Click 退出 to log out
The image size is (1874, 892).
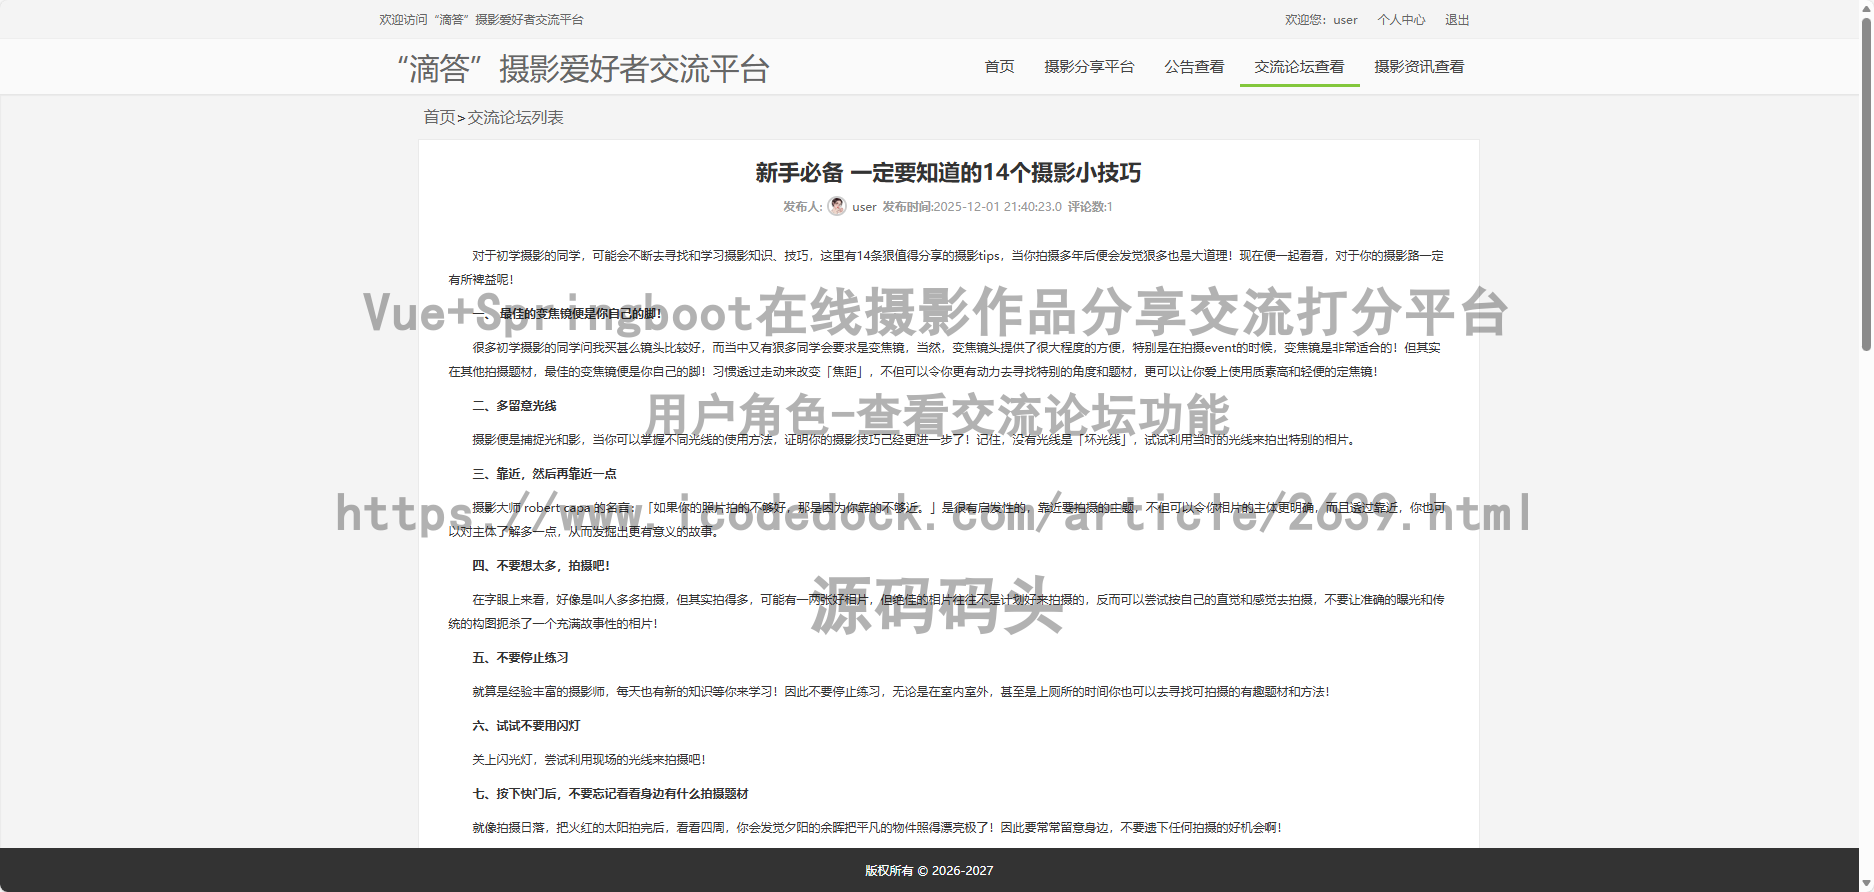[x=1457, y=20]
